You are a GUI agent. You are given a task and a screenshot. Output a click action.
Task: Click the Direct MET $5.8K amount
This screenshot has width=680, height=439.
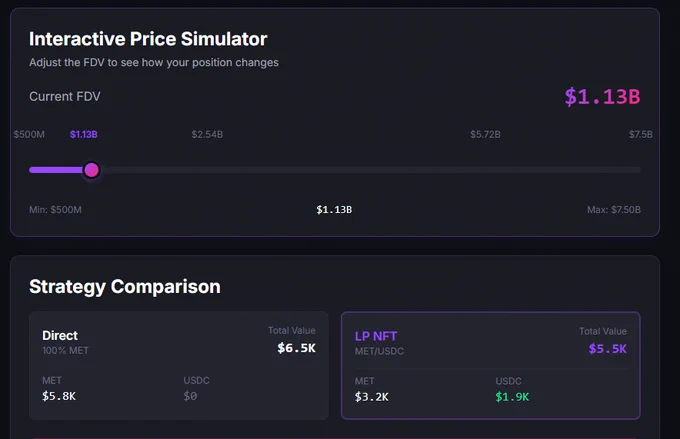click(59, 396)
